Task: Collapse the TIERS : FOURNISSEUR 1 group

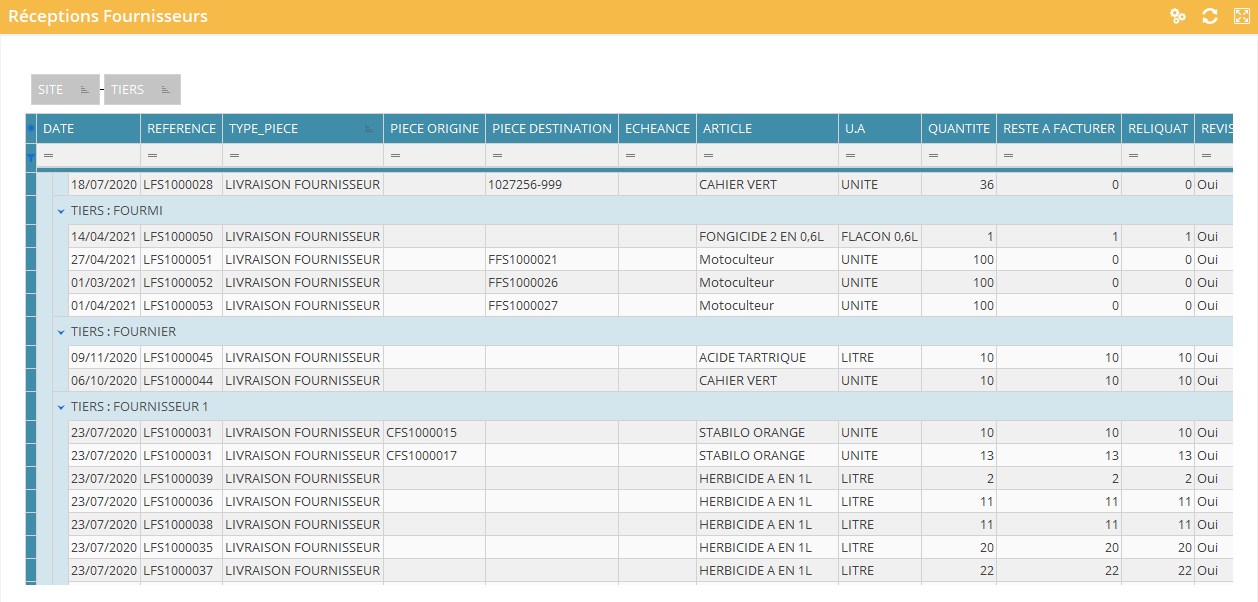Action: coord(61,408)
